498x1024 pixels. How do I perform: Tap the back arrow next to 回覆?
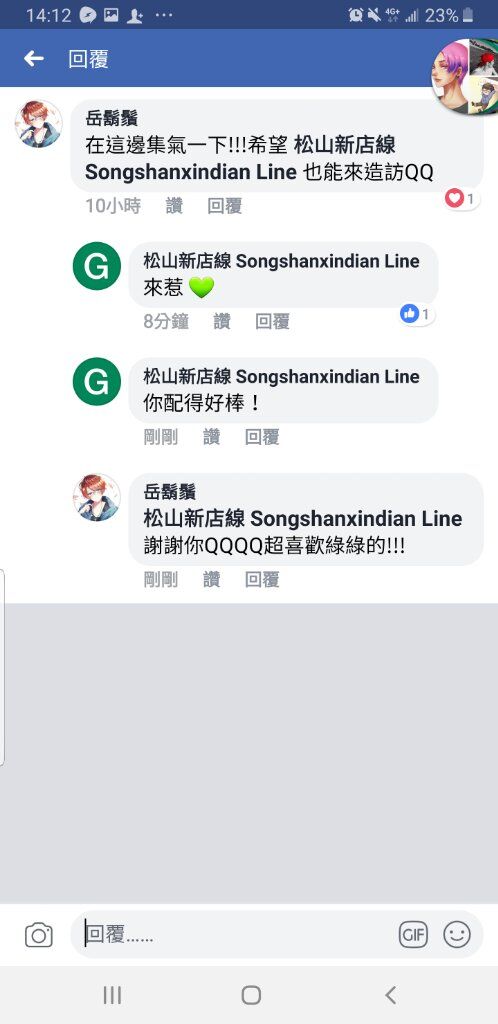[33, 59]
